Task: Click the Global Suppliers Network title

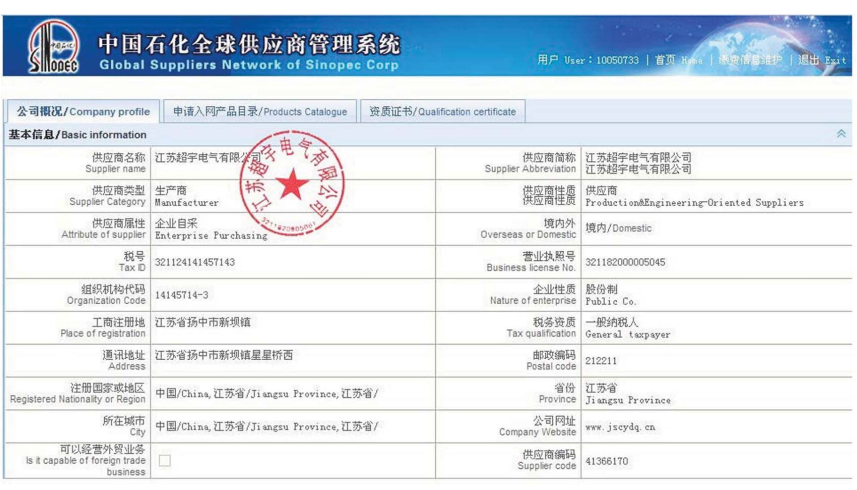Action: click(x=248, y=65)
